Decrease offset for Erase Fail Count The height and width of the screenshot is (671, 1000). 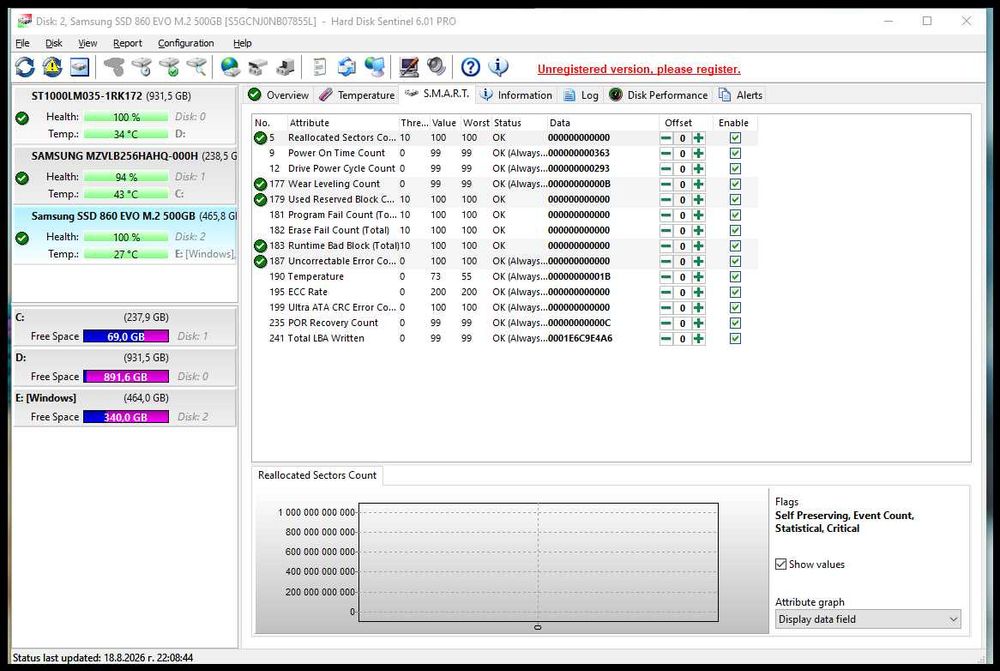pyautogui.click(x=666, y=230)
